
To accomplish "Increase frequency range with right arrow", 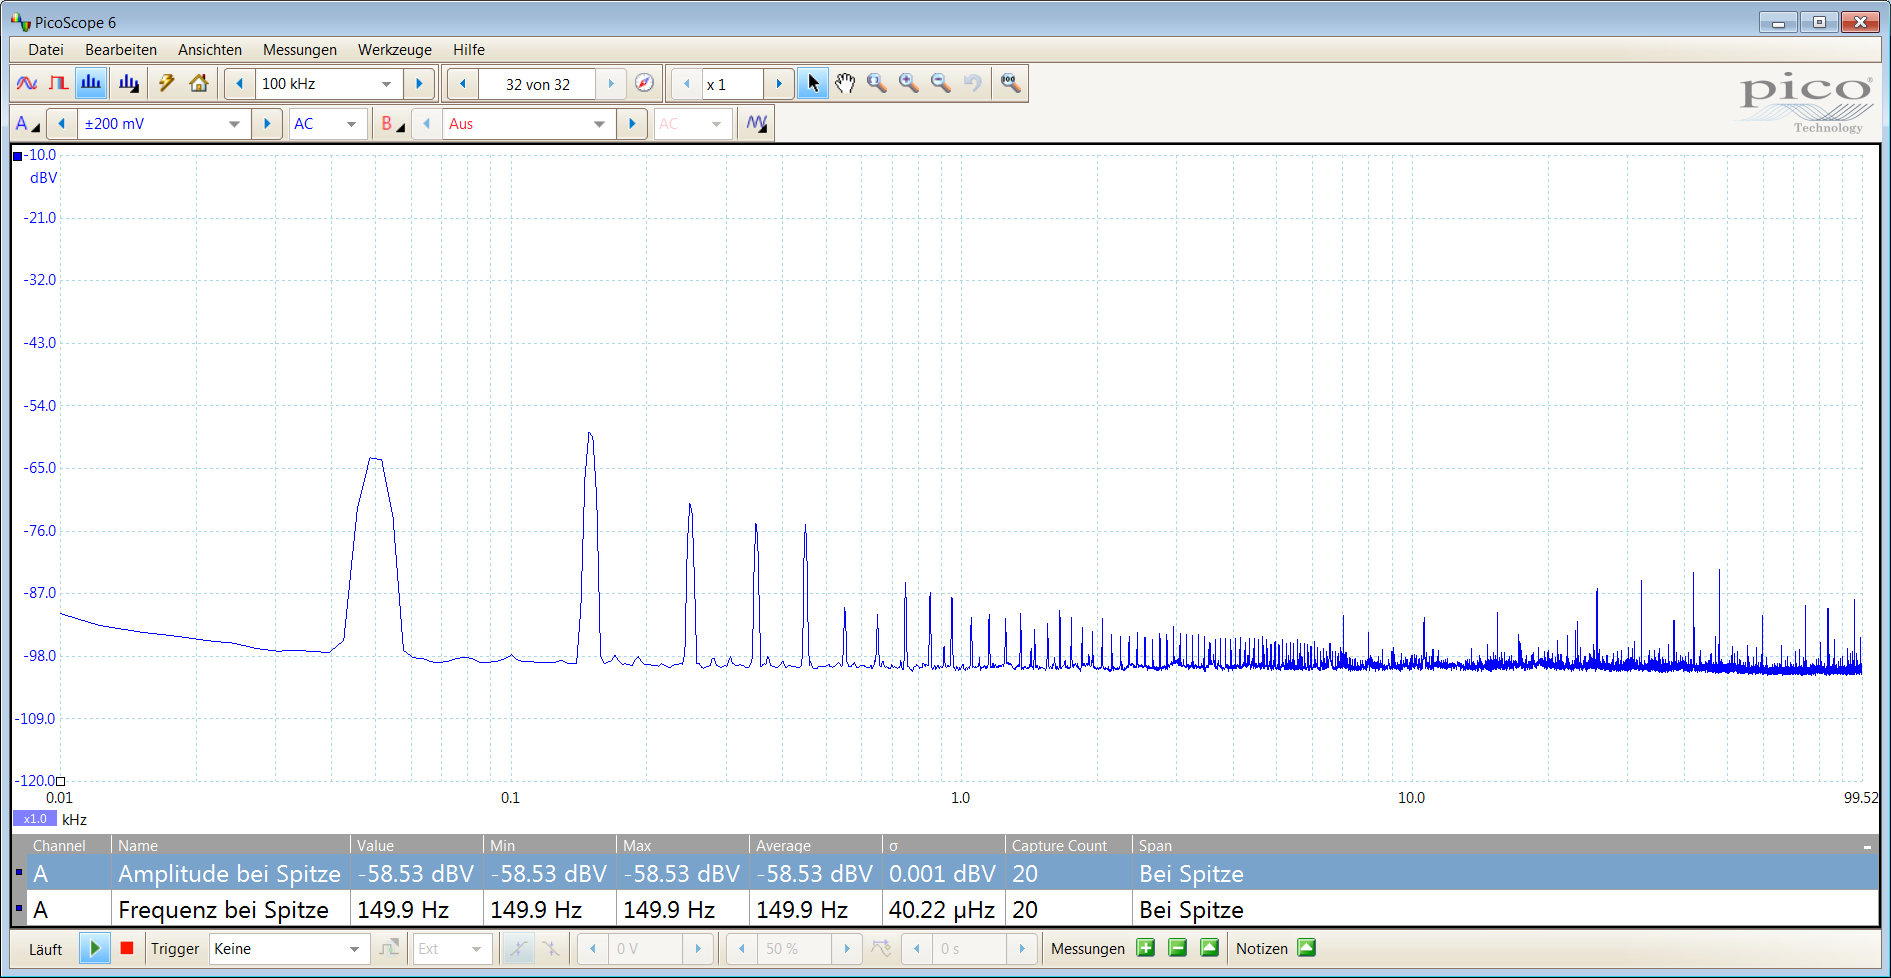I will tap(419, 84).
